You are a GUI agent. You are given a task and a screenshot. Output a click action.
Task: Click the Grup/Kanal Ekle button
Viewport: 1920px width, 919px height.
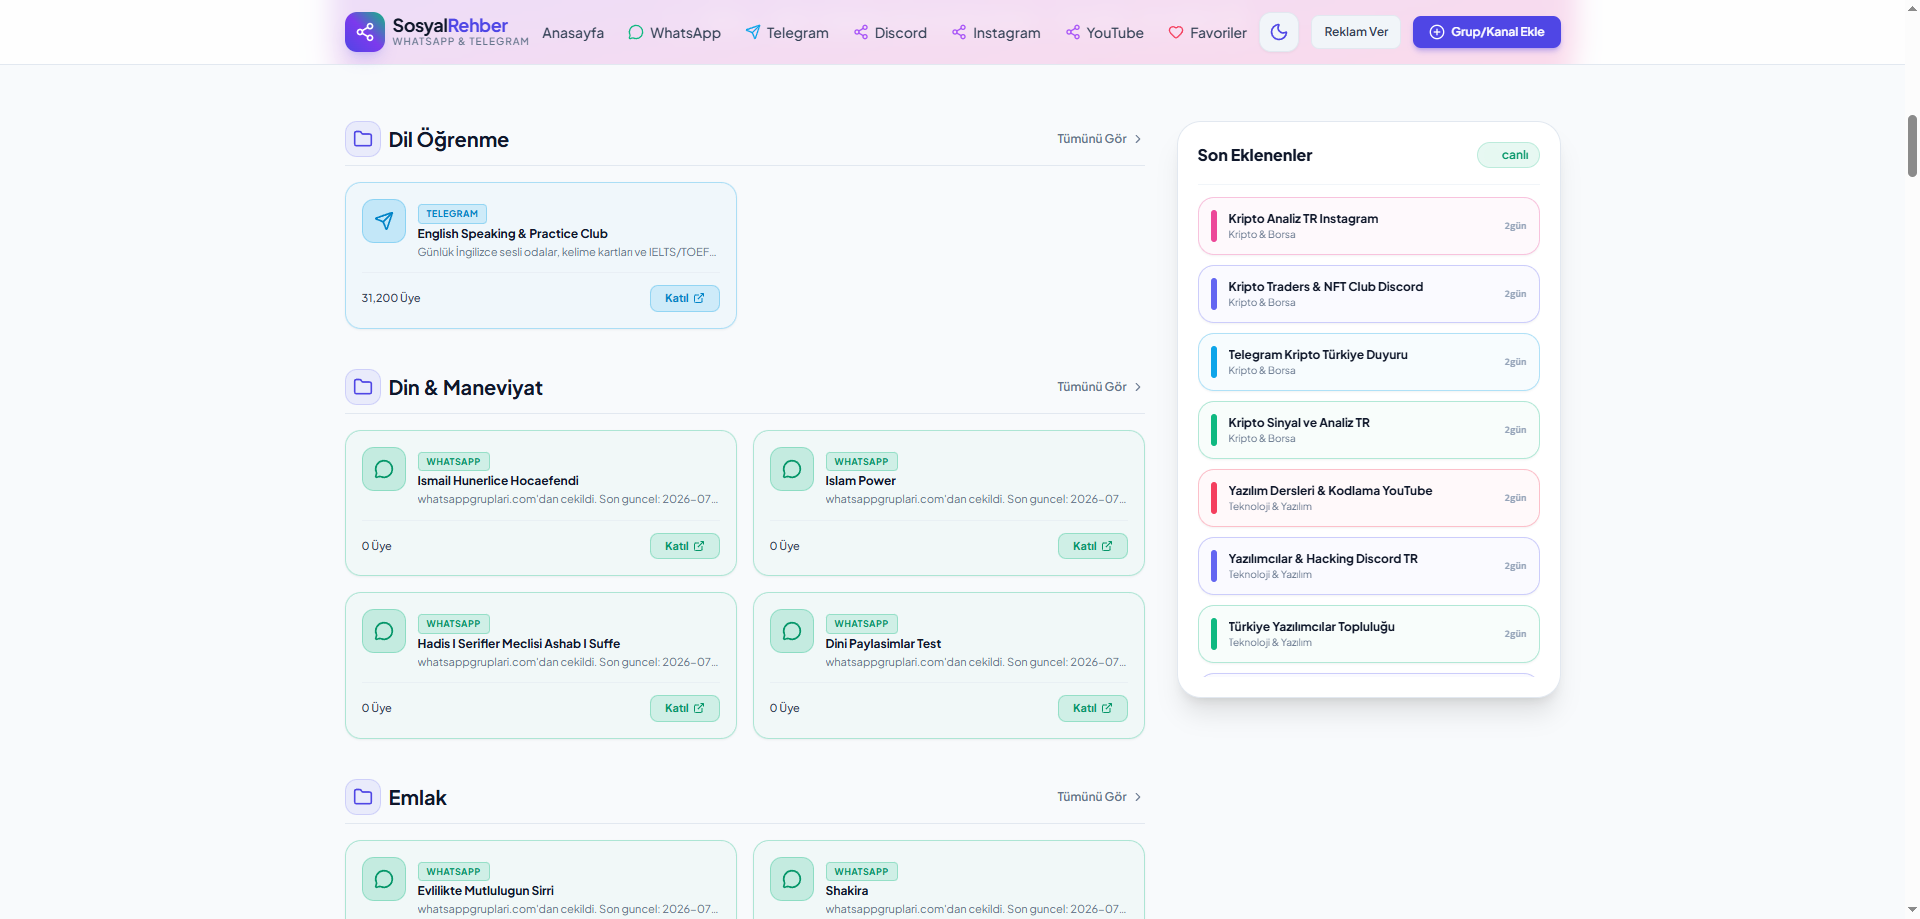coord(1486,32)
